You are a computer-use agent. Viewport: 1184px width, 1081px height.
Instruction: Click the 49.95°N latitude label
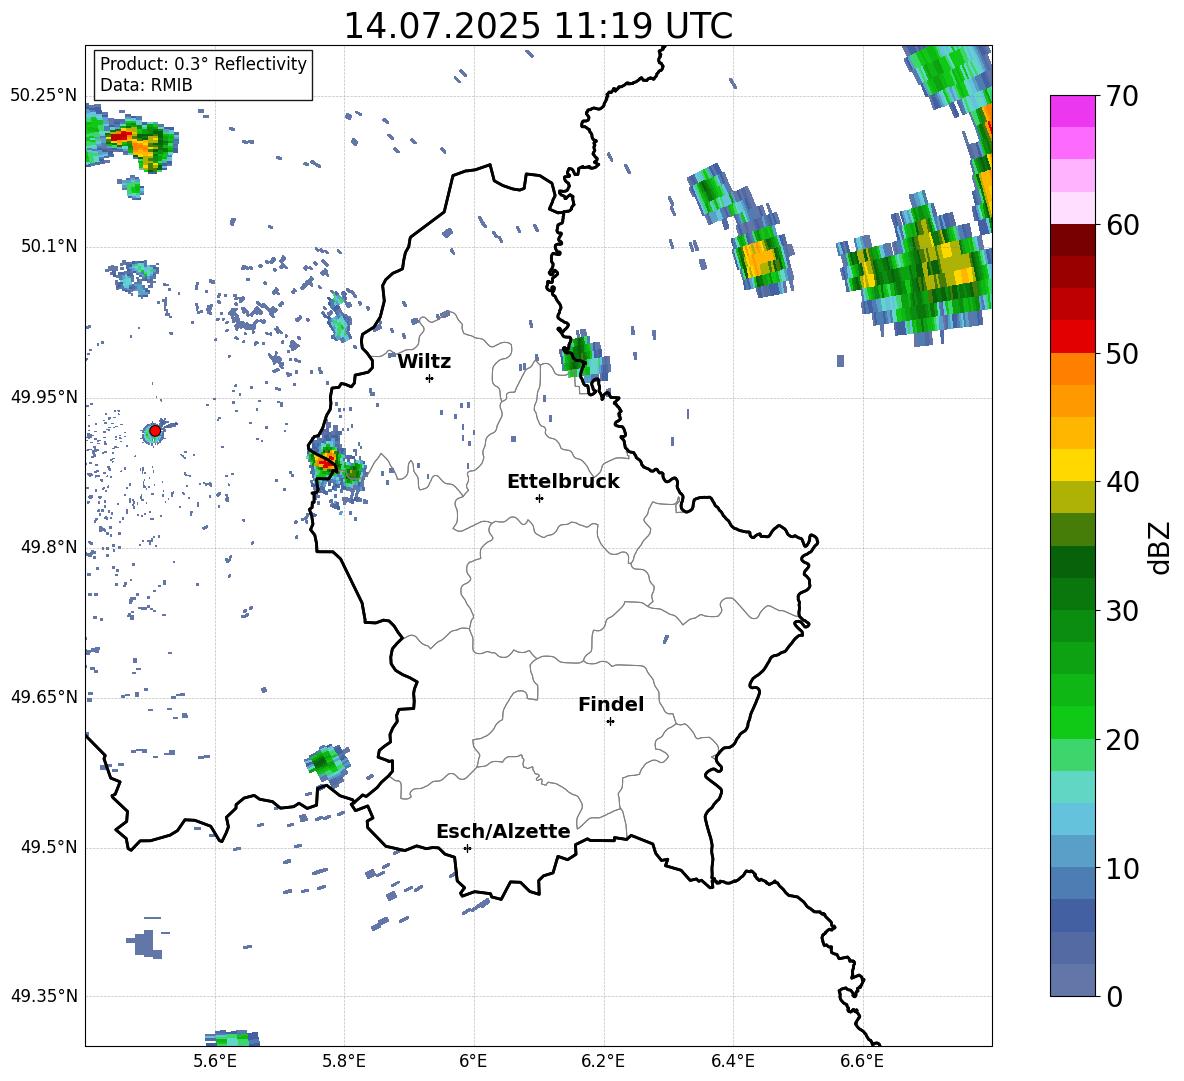tap(44, 397)
